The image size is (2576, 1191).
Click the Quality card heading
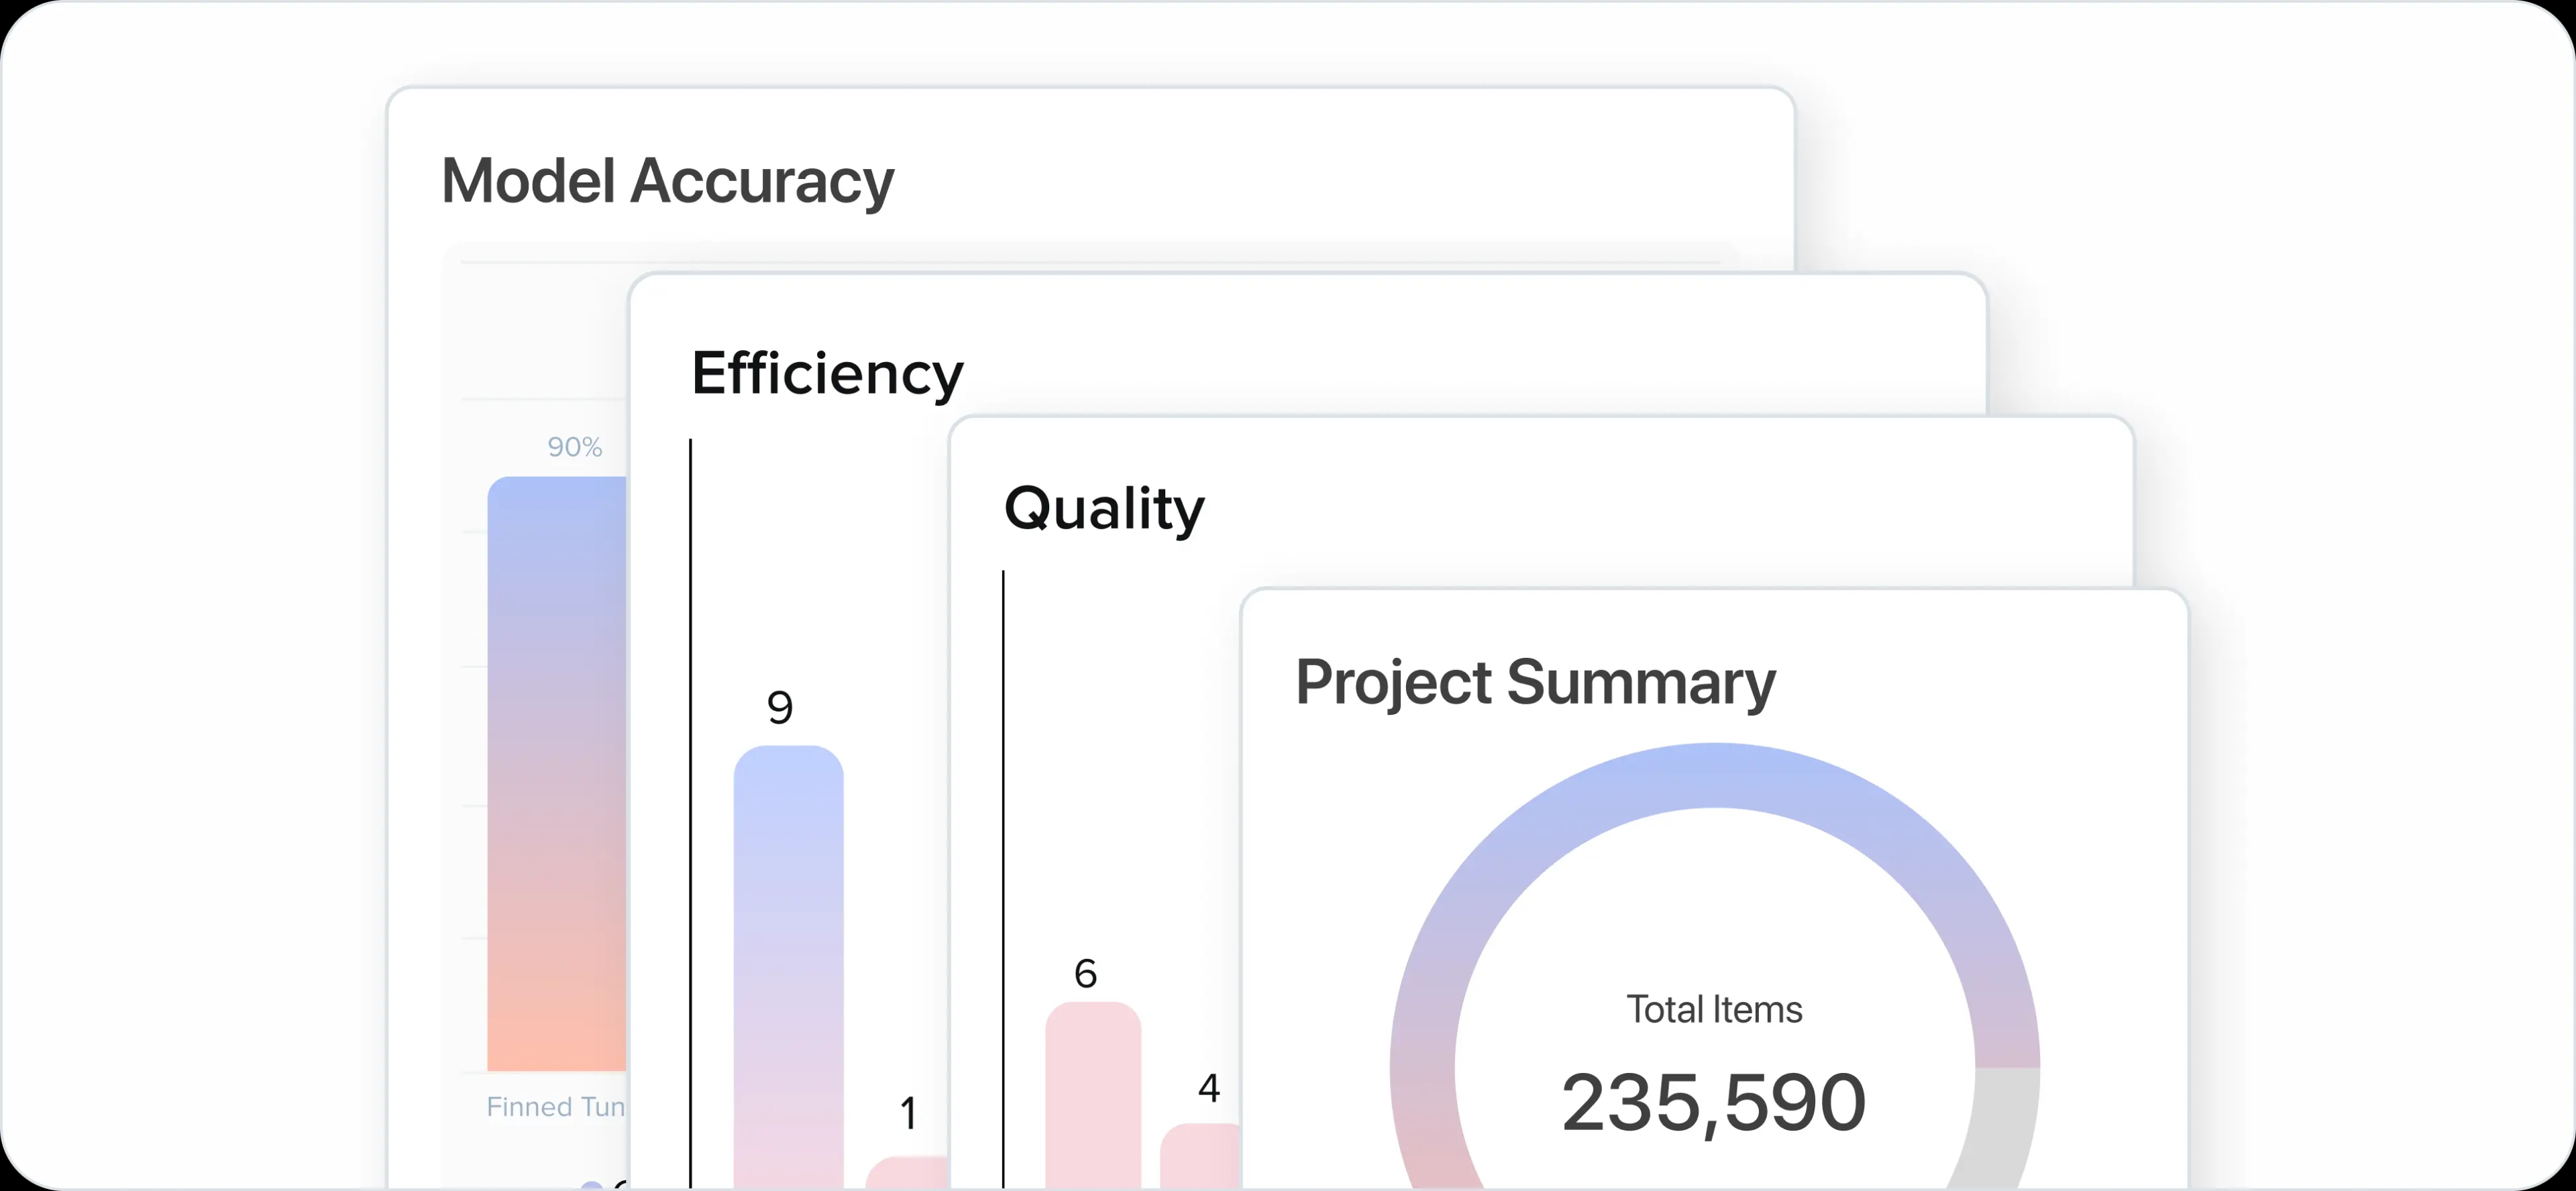click(x=1104, y=509)
